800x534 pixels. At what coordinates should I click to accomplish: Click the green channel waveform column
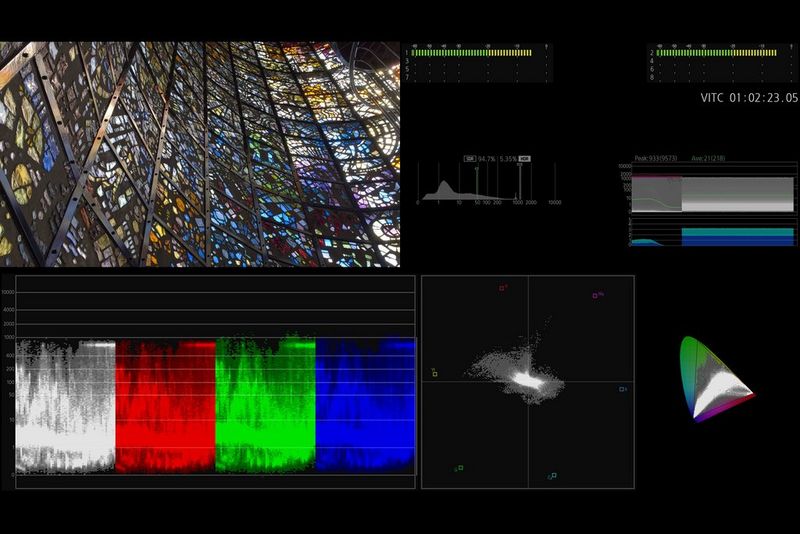(x=265, y=405)
